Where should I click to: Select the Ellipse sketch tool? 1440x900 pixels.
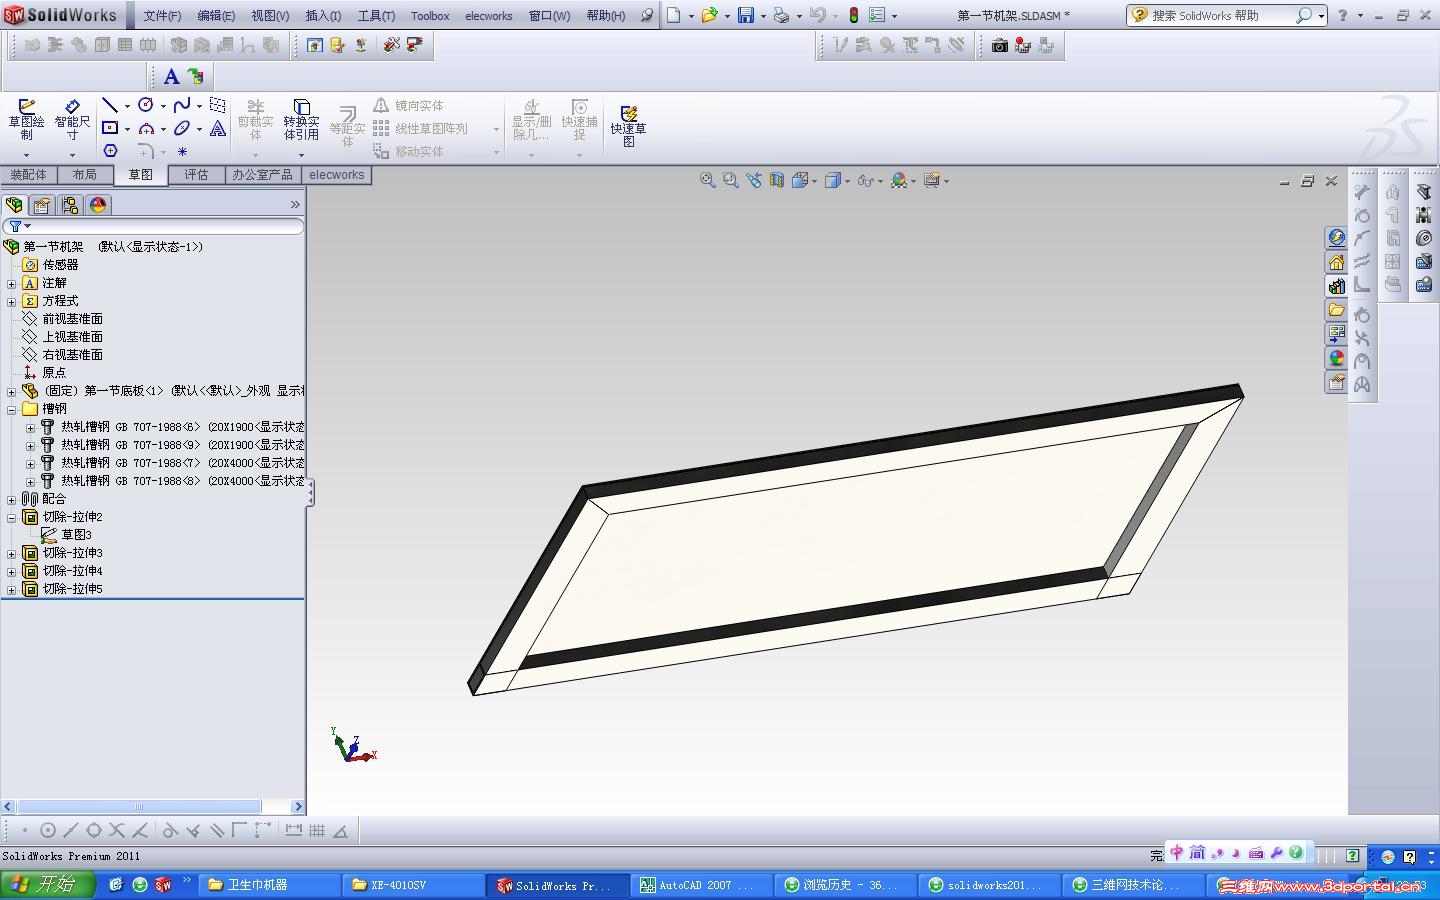tap(182, 128)
